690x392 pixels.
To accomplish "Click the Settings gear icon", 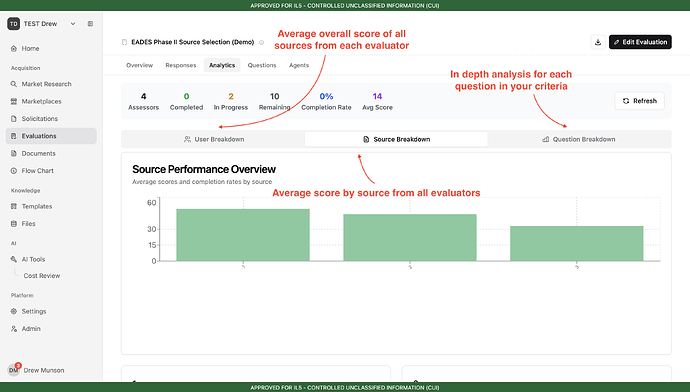I will pyautogui.click(x=14, y=311).
